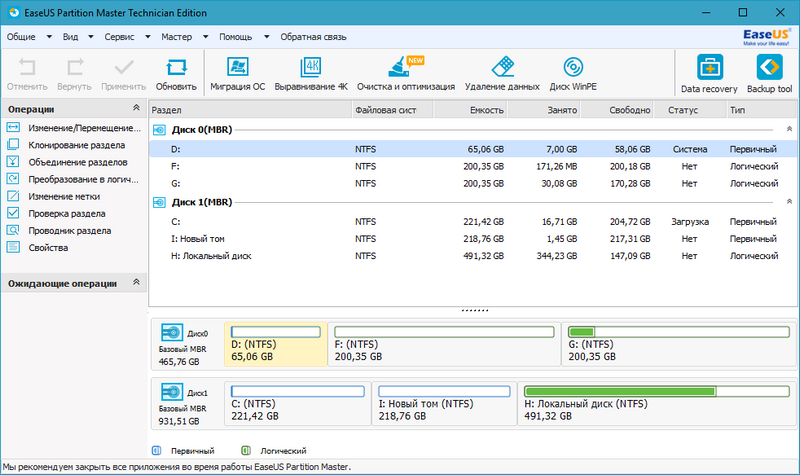Select the C: (NTFS) 221,42 GB block

point(297,403)
